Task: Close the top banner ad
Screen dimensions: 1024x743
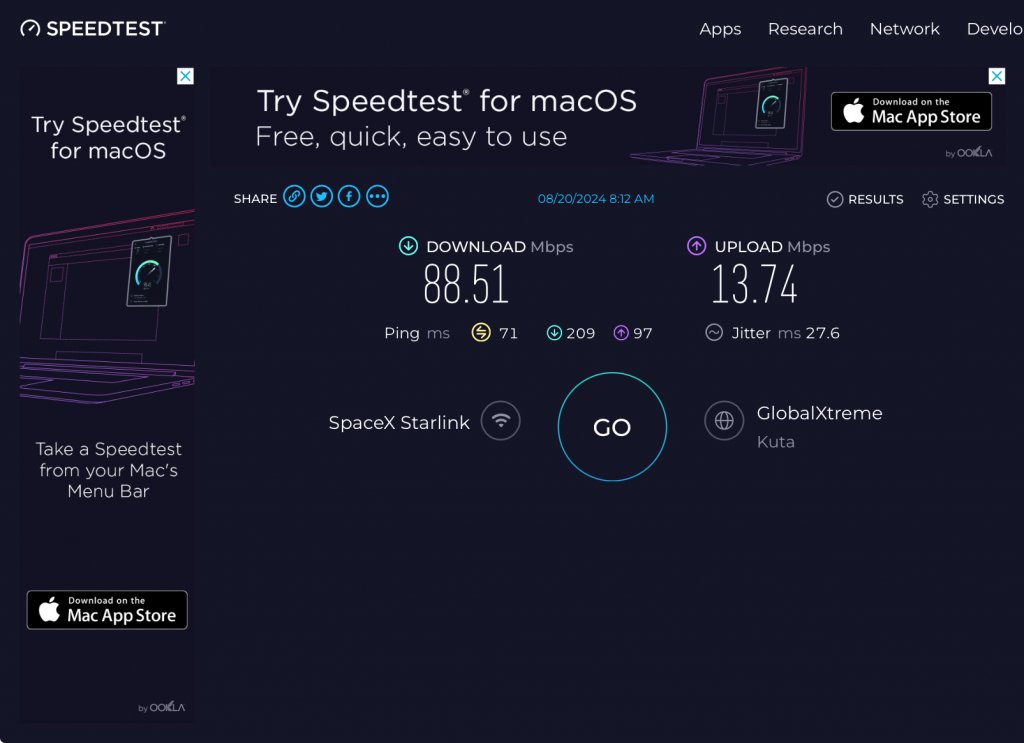Action: tap(996, 76)
